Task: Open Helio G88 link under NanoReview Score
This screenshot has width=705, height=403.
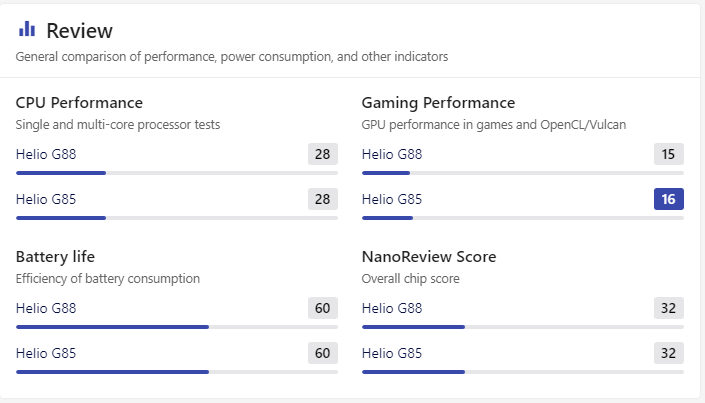Action: (391, 308)
